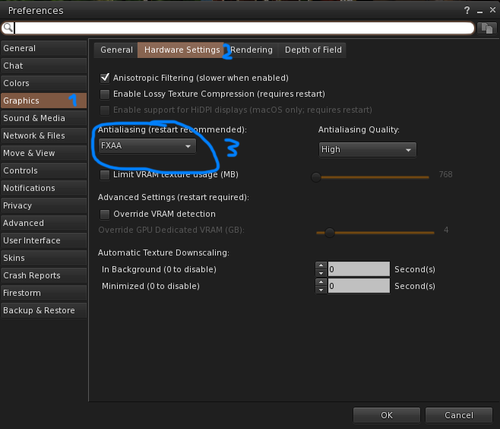500x429 pixels.
Task: Open Crash Reports preferences
Action: click(x=44, y=276)
